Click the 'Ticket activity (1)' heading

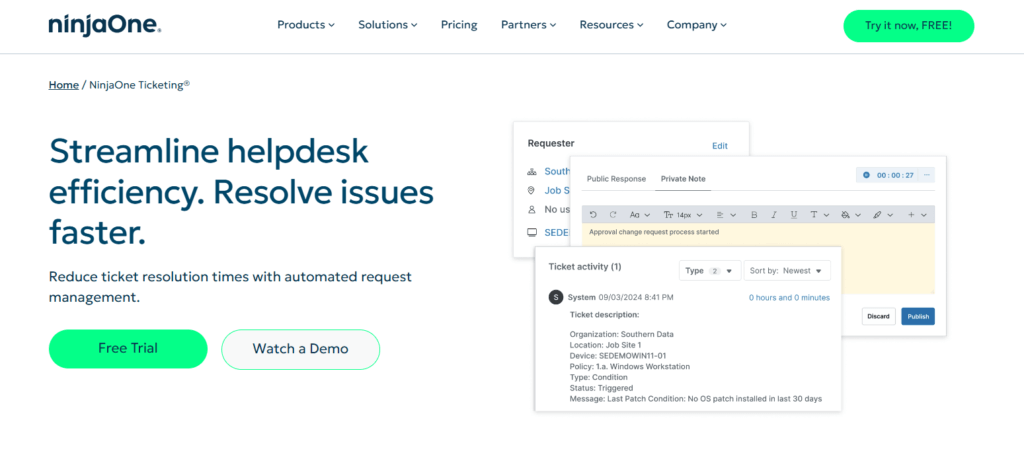pos(584,267)
